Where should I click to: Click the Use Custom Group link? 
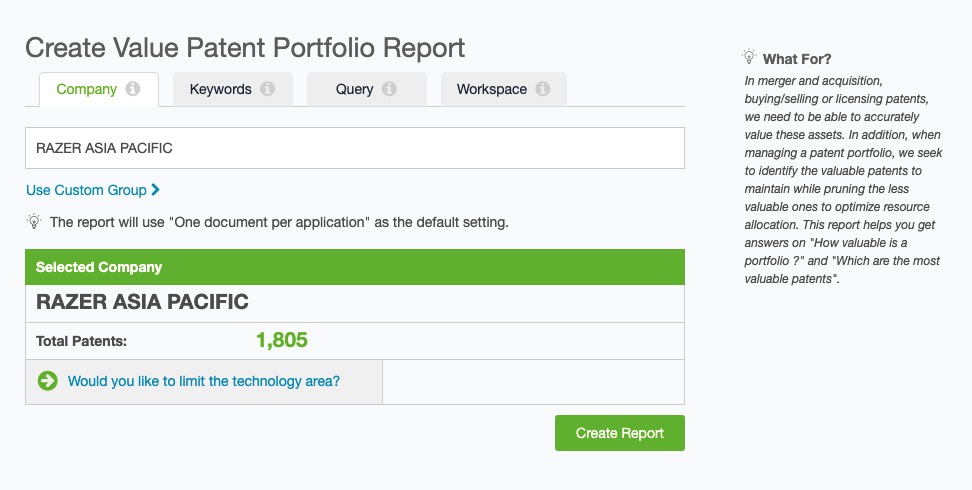(x=86, y=190)
